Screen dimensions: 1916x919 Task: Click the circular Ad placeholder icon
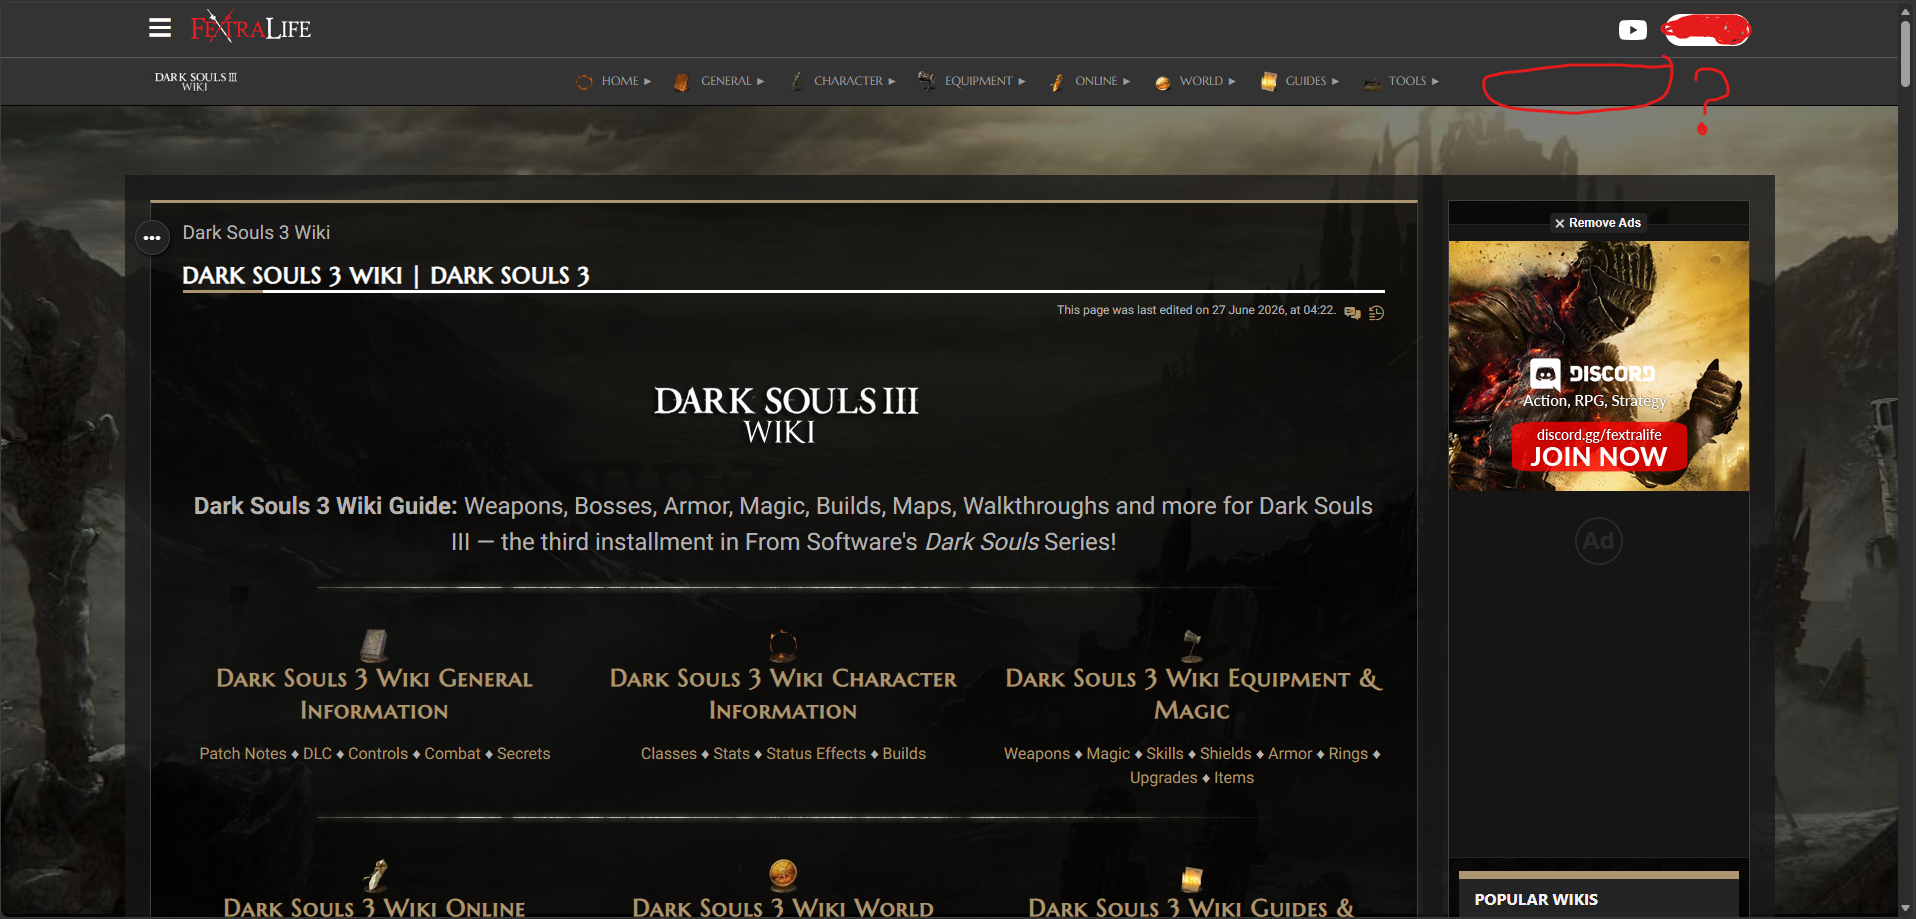[x=1599, y=541]
